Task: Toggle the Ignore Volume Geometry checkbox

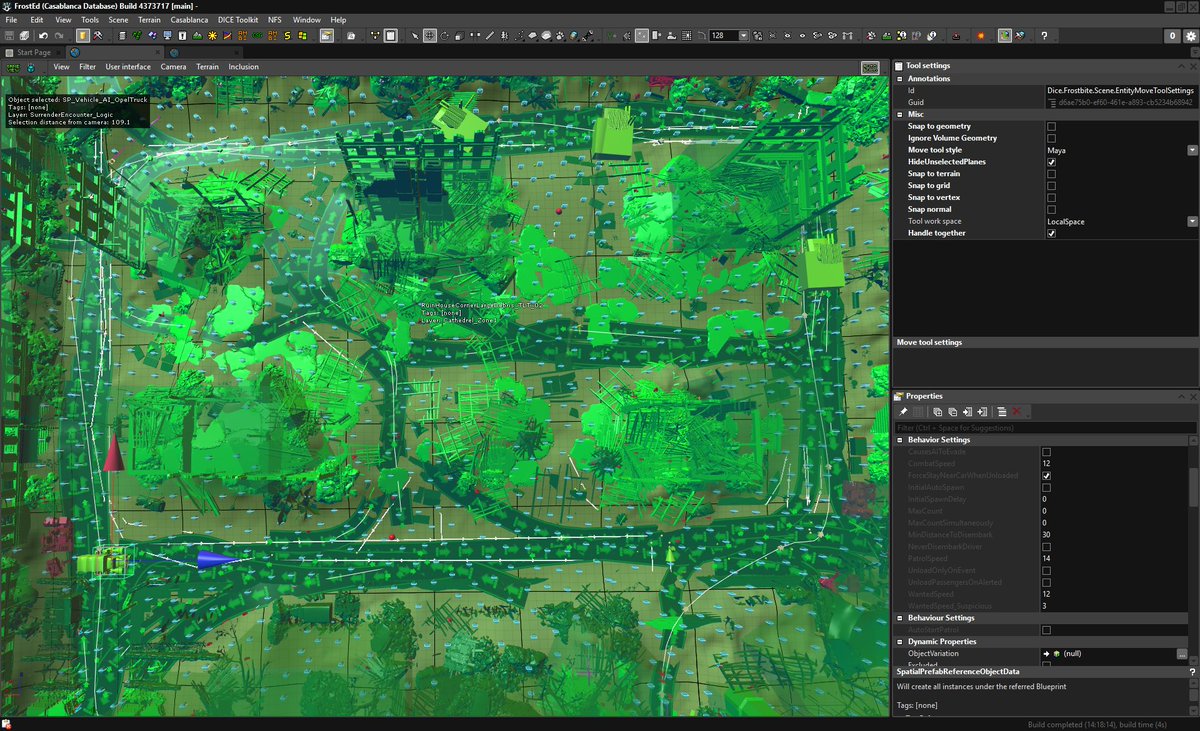Action: click(1051, 138)
